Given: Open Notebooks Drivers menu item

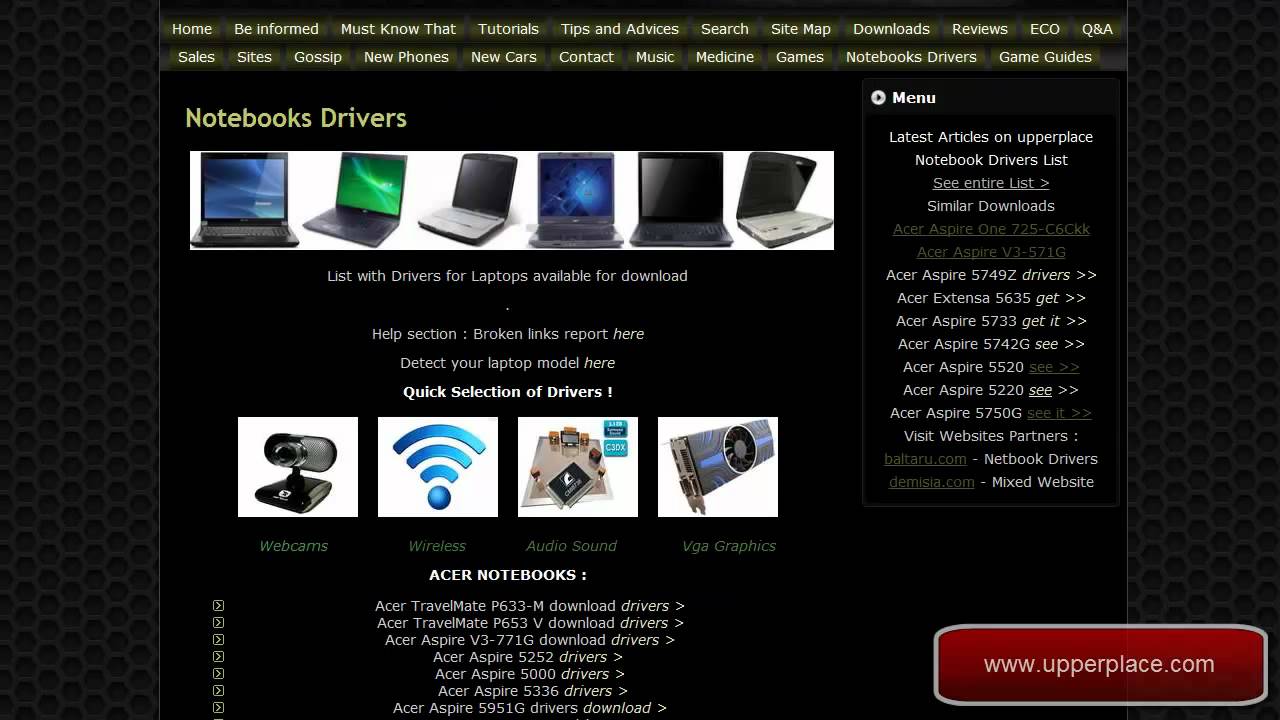Looking at the screenshot, I should coord(911,57).
